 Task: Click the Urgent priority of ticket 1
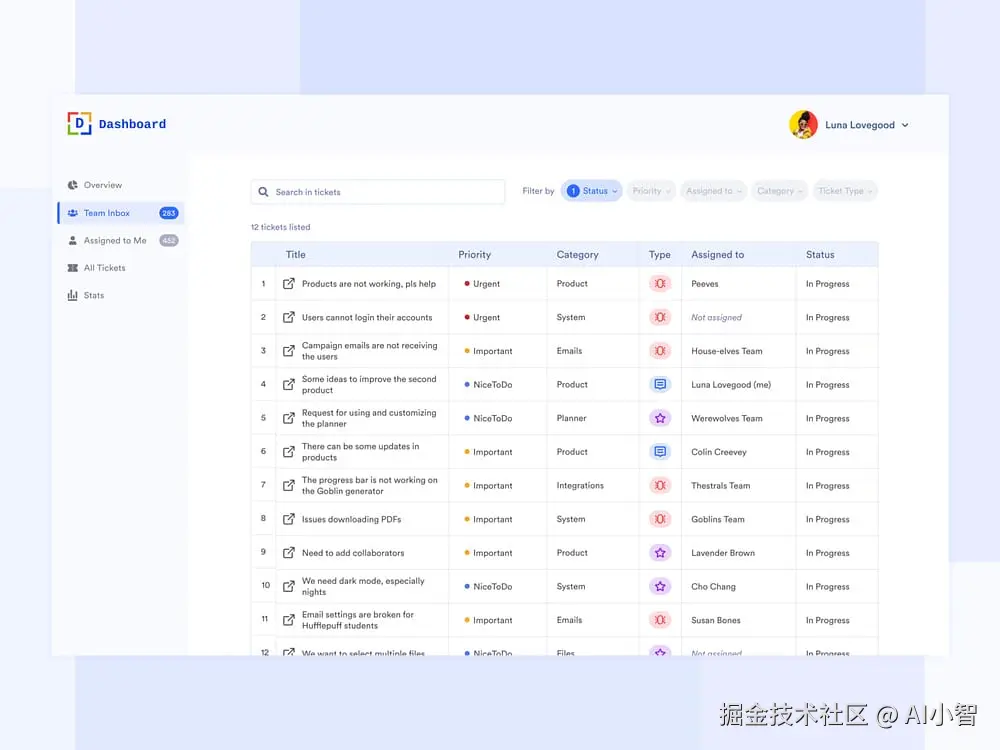point(482,284)
